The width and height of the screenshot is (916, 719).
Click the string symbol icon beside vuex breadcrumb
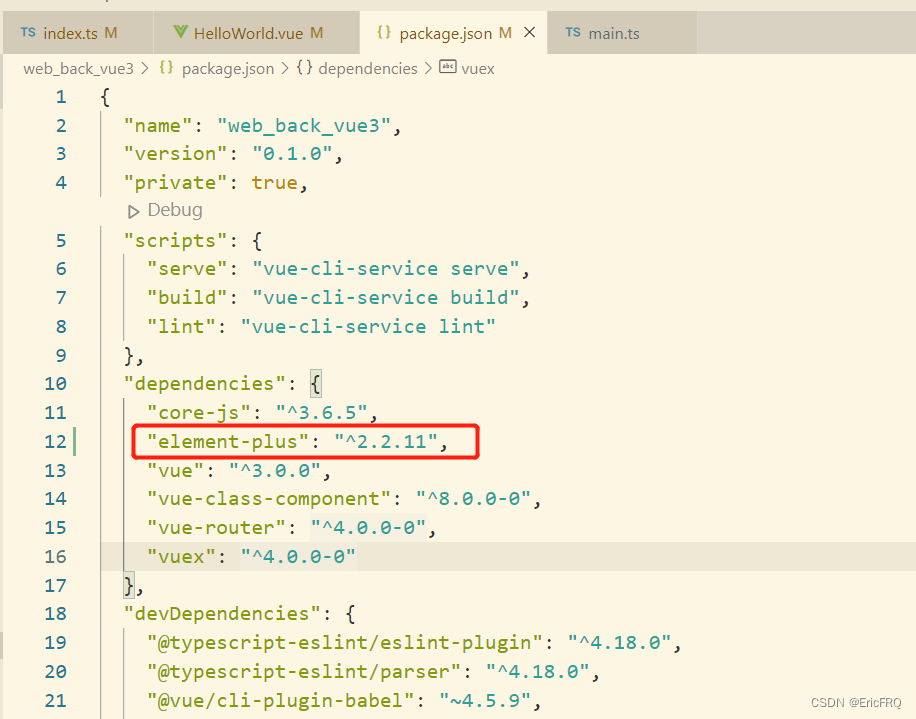pyautogui.click(x=448, y=67)
